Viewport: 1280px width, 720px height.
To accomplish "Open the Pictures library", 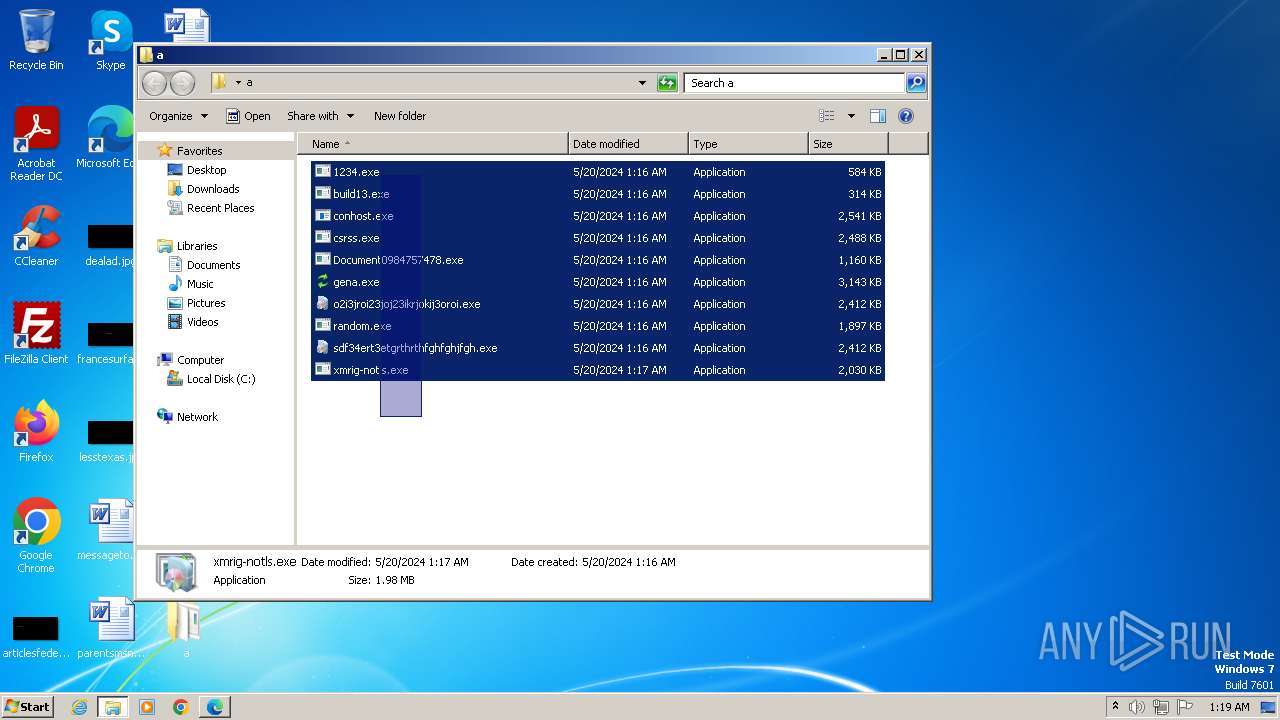I will coord(196,303).
